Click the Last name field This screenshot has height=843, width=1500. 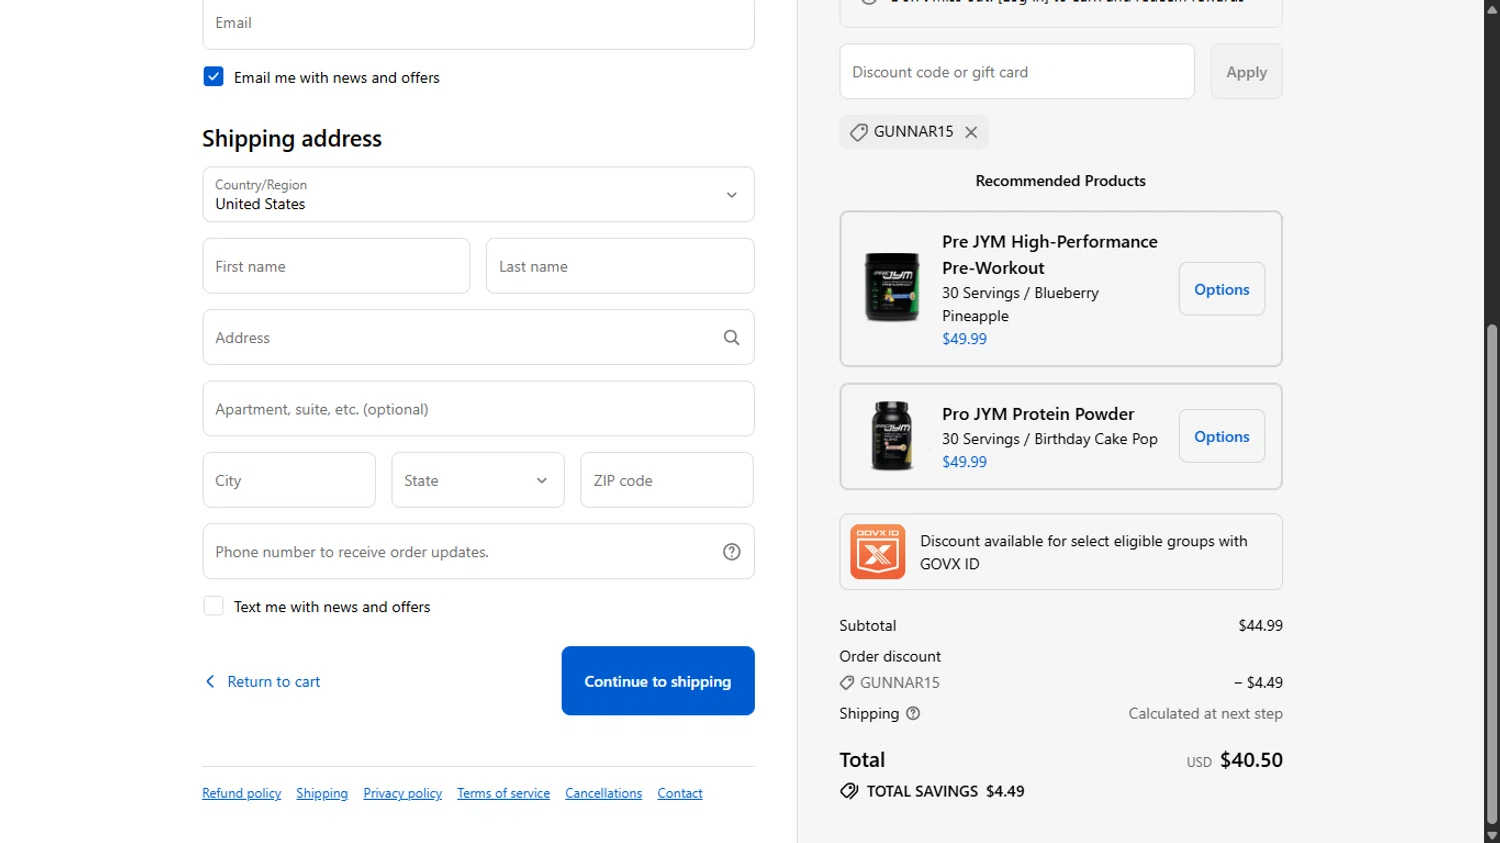coord(620,266)
